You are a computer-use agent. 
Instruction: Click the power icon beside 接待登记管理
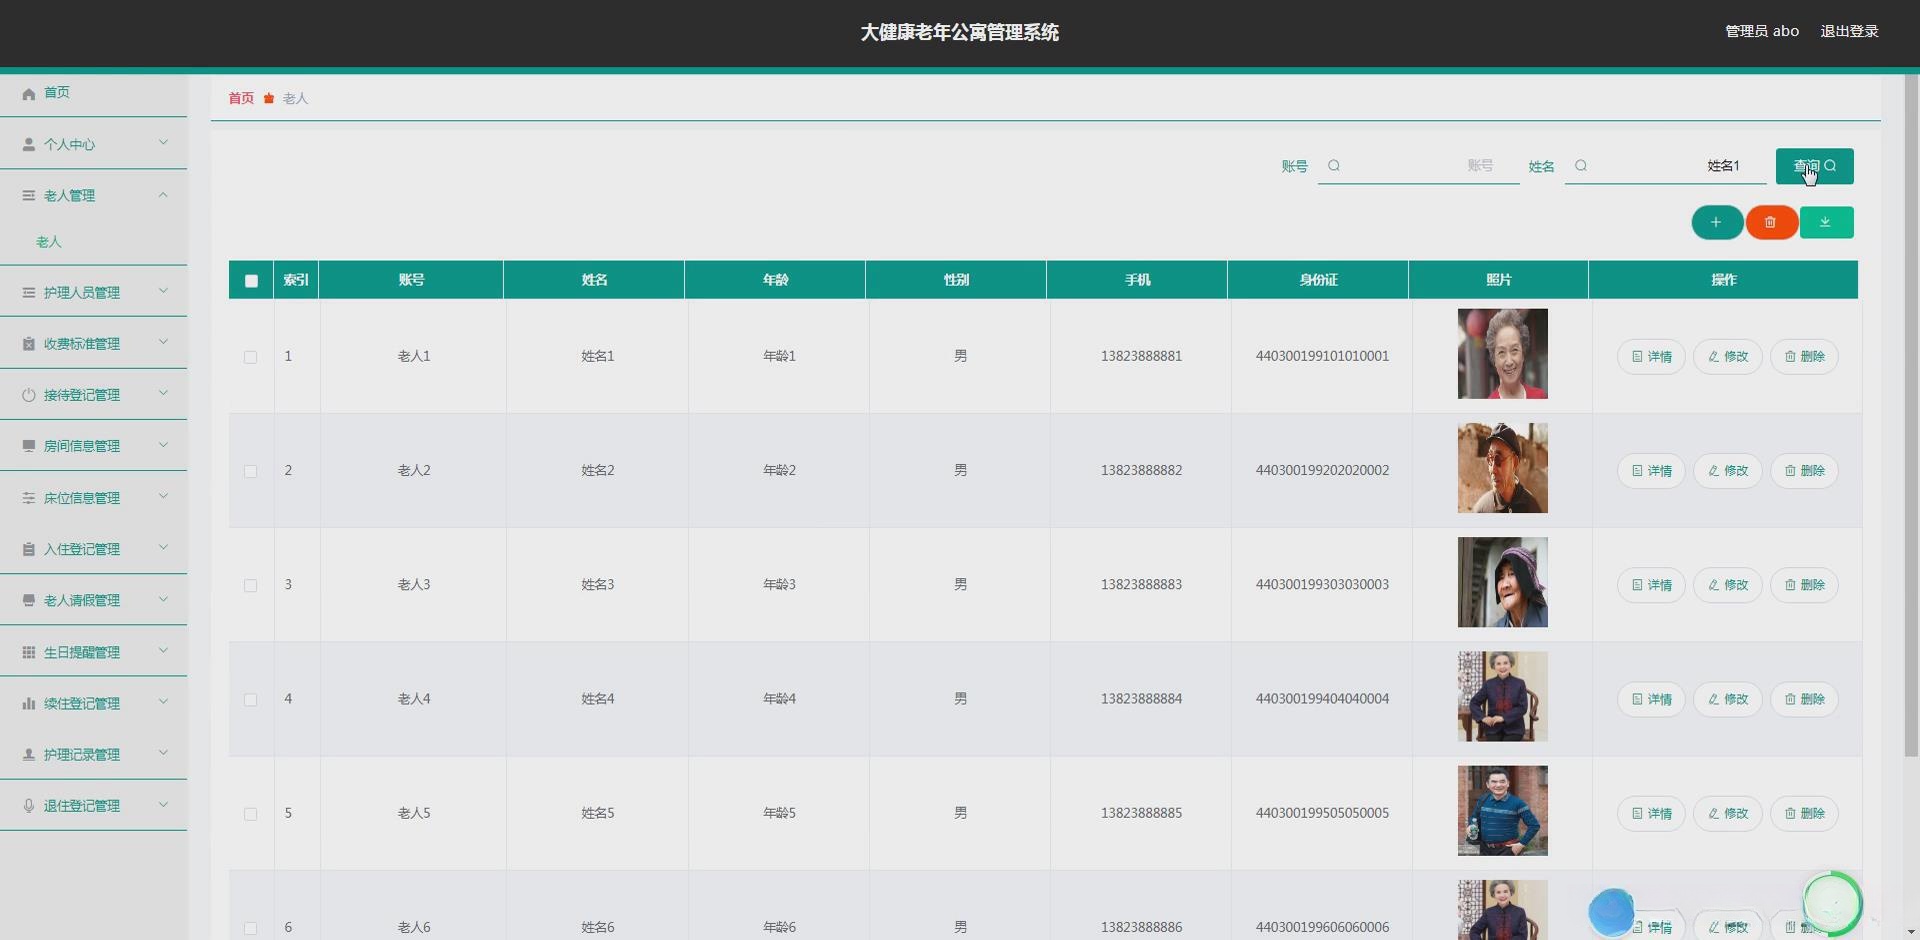(x=29, y=395)
